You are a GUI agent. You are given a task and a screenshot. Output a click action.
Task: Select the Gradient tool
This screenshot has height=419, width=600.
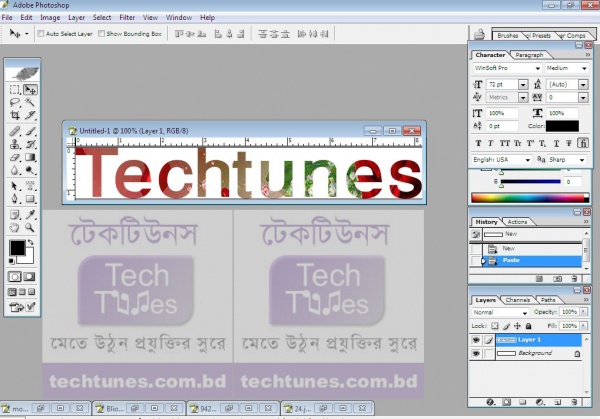(x=30, y=157)
